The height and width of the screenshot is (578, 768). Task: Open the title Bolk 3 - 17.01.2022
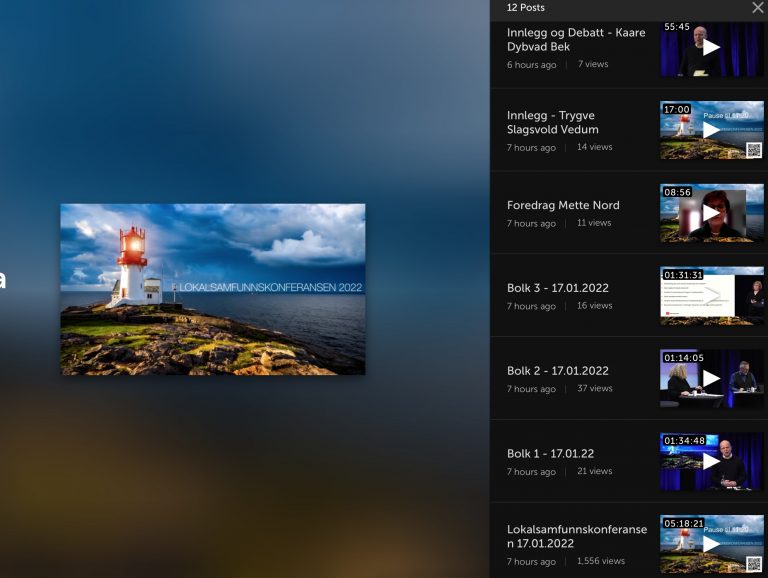tap(558, 288)
